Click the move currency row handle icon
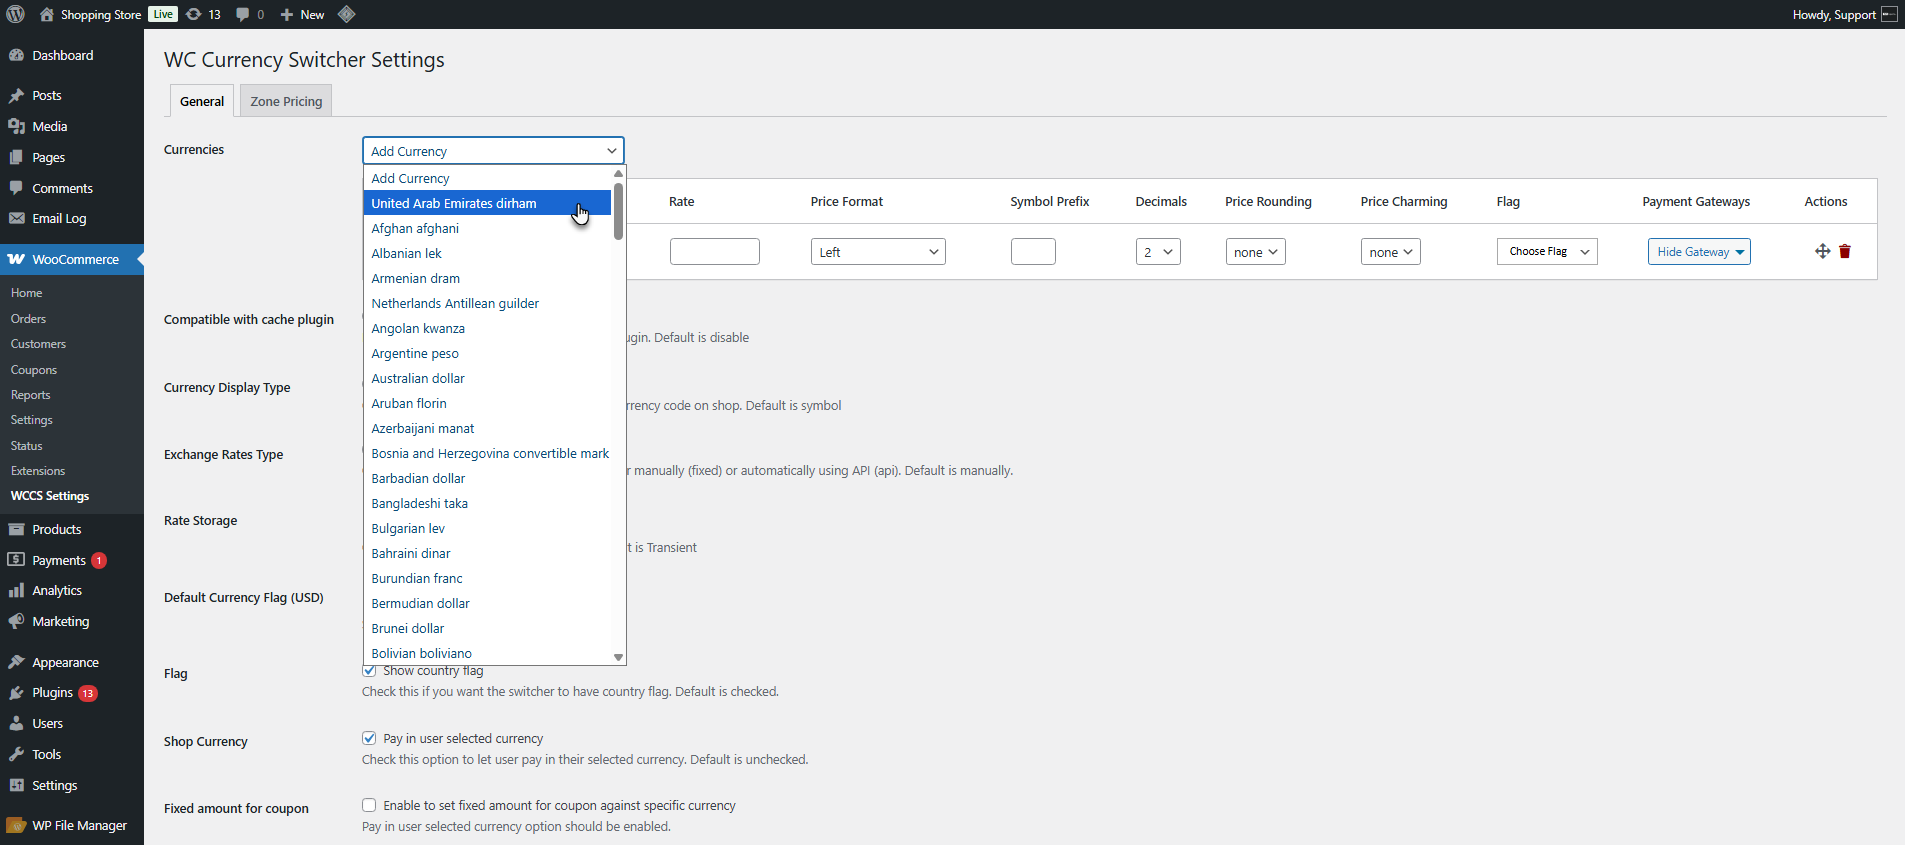1905x845 pixels. (x=1822, y=252)
